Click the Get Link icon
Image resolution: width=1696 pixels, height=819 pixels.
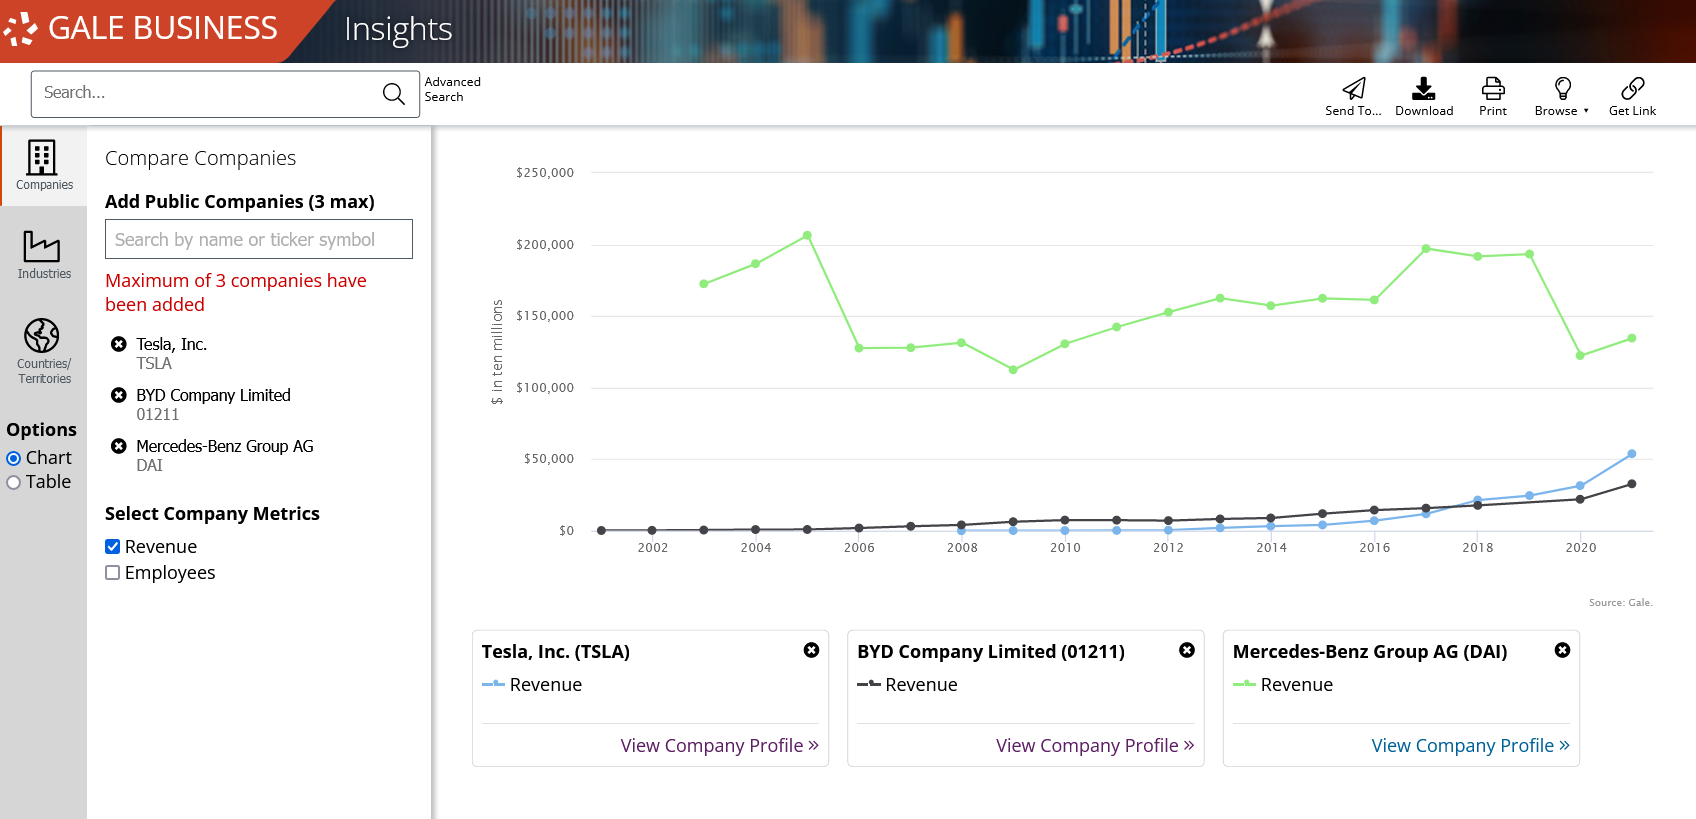click(x=1632, y=96)
